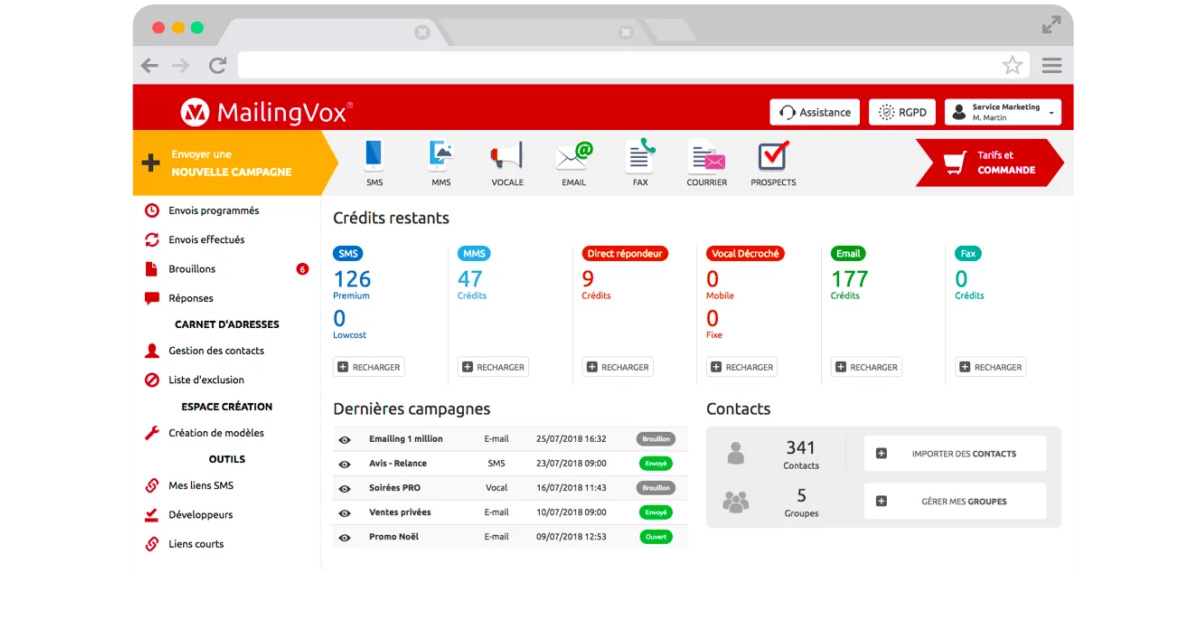This screenshot has height=628, width=1200.
Task: Select the Fax campaign icon
Action: coord(640,156)
